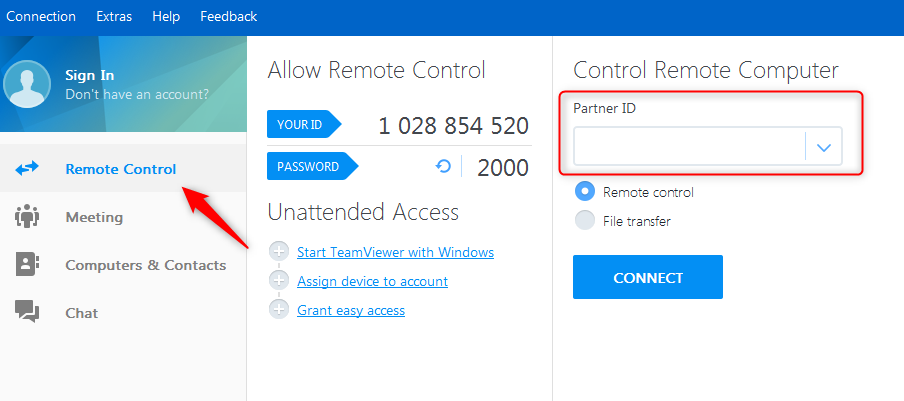
Task: Open the Feedback menu
Action: pos(228,16)
